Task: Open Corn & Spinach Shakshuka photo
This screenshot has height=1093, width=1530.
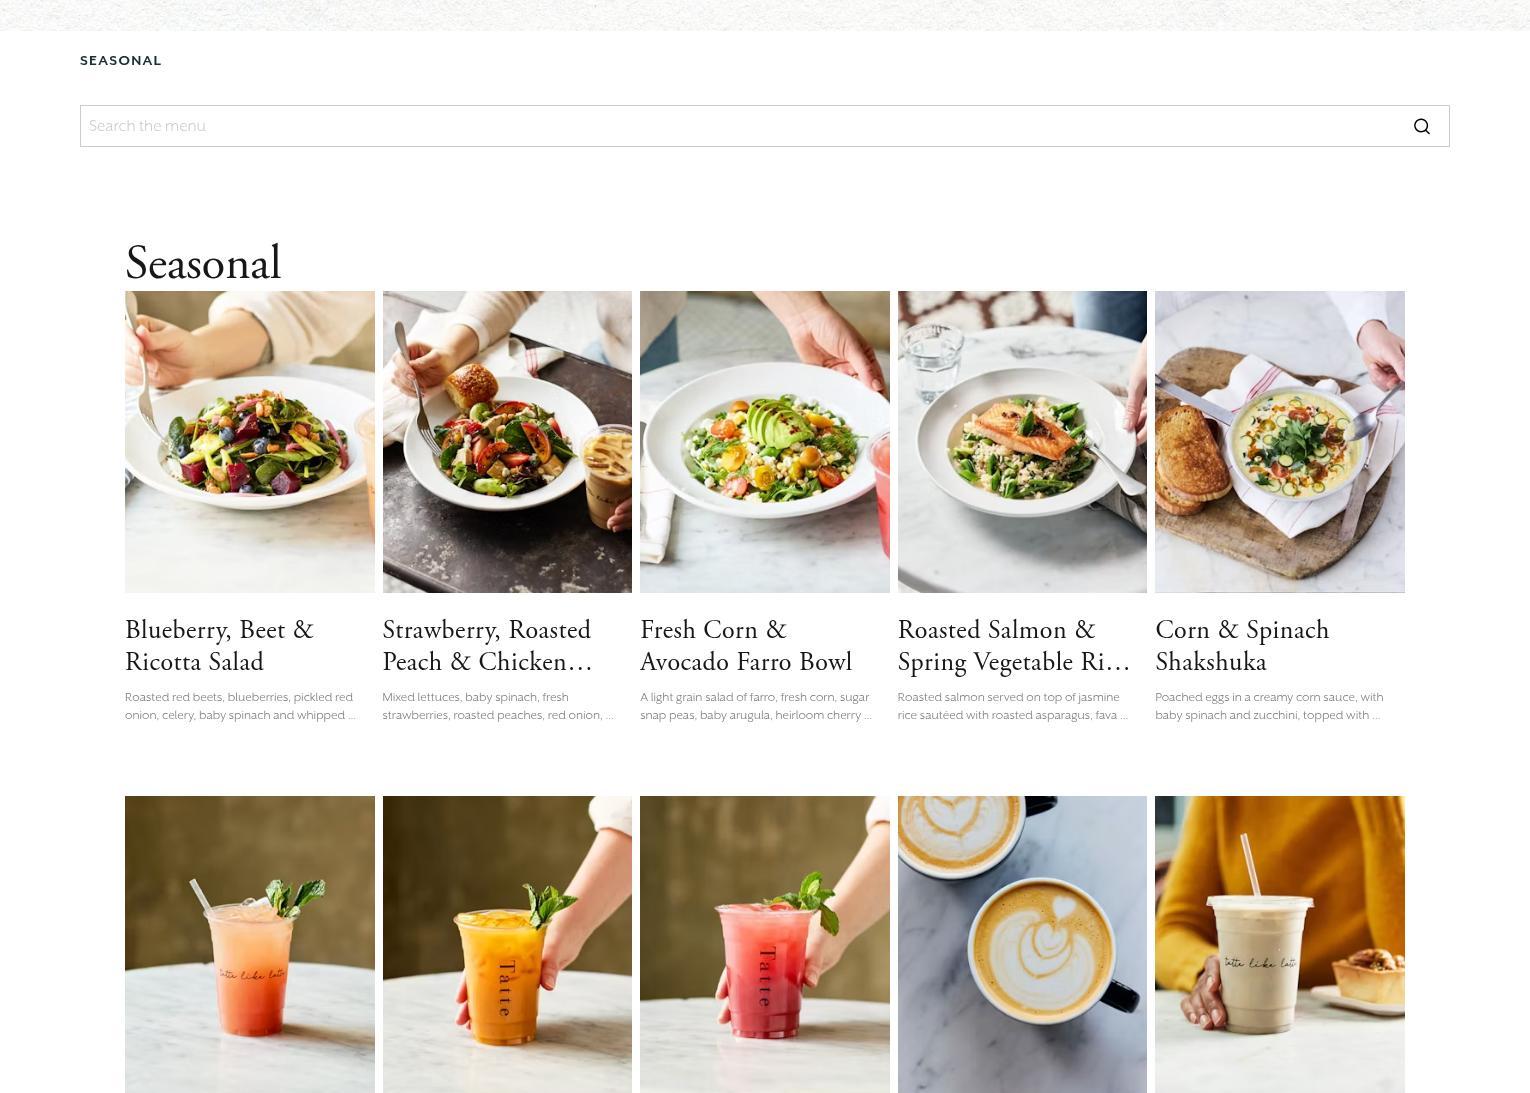Action: (1280, 442)
